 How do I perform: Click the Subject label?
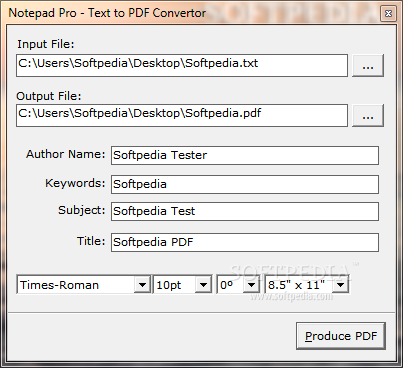coord(82,210)
